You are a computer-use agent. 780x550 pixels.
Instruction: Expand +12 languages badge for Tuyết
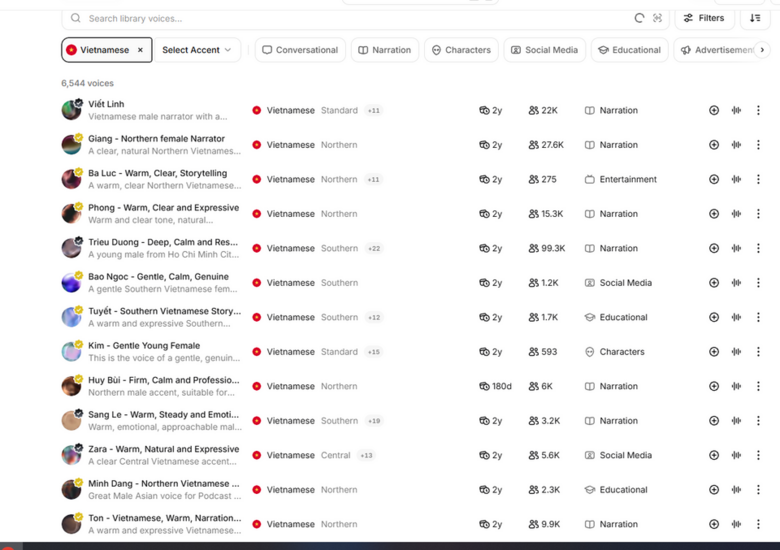pos(374,317)
